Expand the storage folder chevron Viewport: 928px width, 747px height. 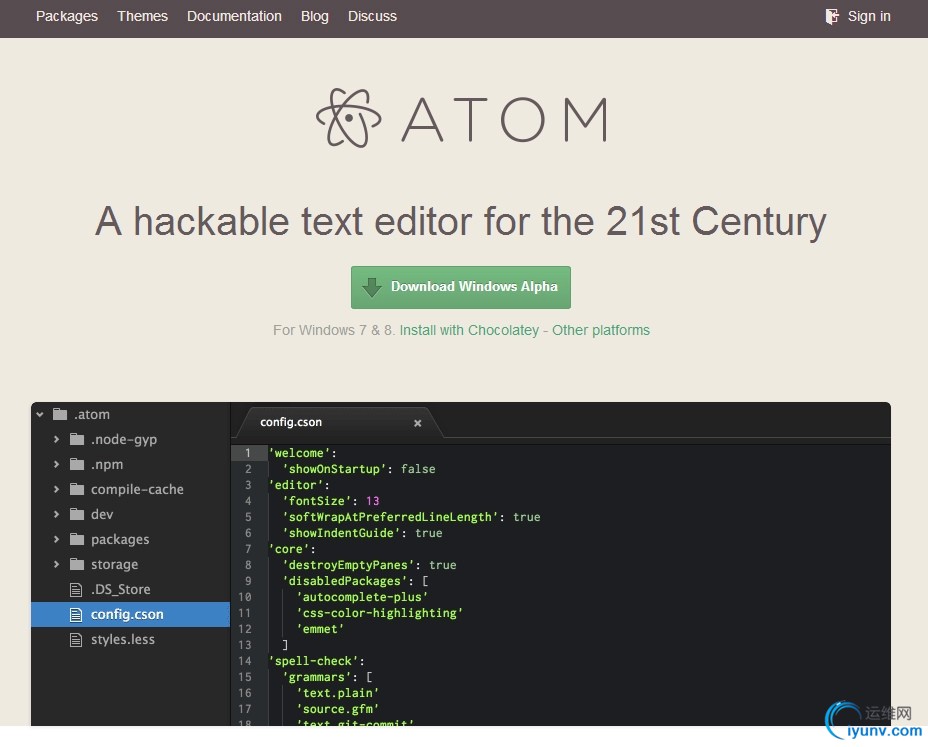tap(56, 564)
